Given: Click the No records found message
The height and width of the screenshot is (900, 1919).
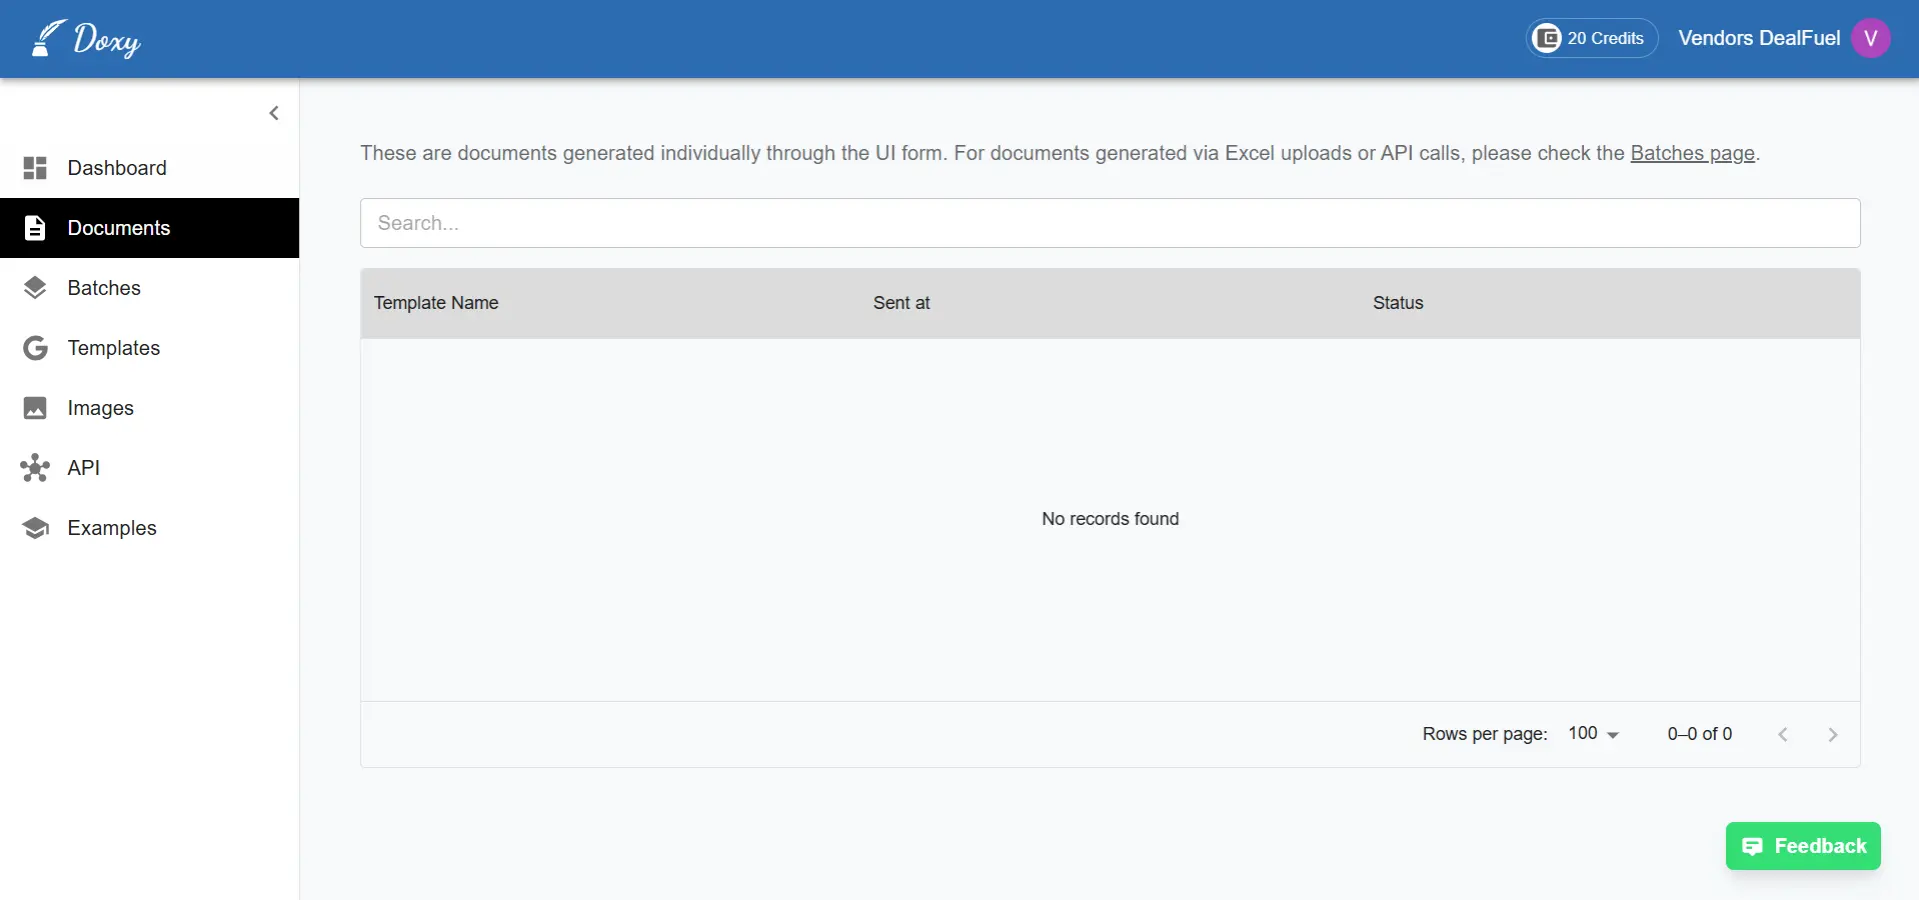Looking at the screenshot, I should 1110,519.
